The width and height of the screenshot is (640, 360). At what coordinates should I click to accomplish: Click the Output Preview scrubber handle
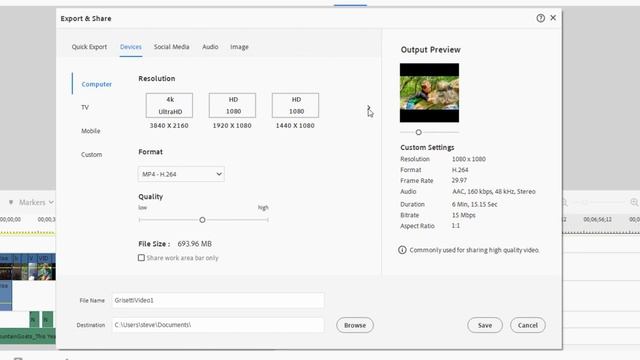coord(418,132)
